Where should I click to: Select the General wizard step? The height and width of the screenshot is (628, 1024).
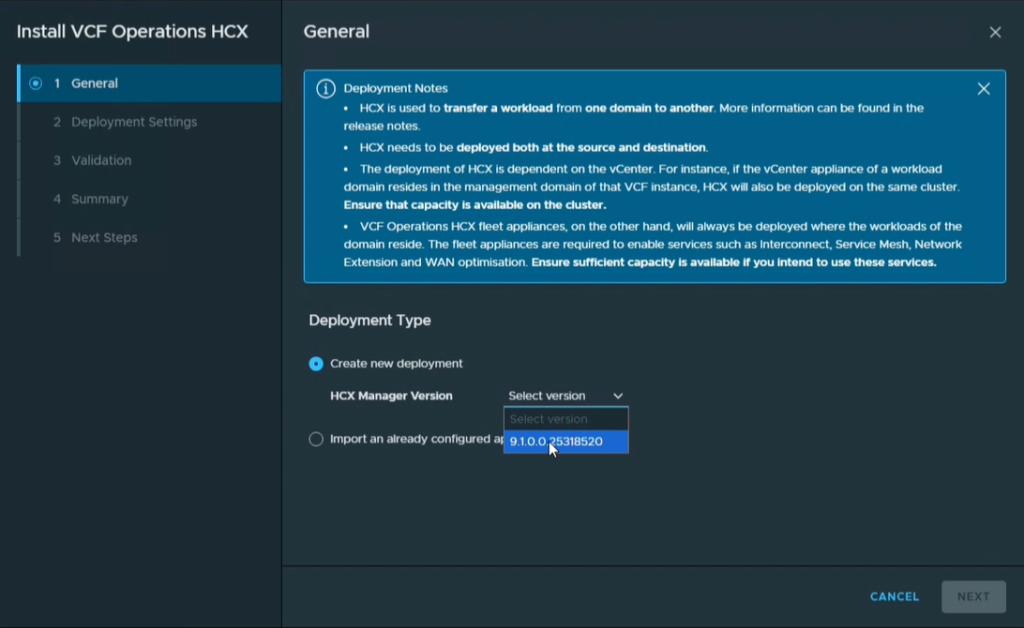pos(150,83)
